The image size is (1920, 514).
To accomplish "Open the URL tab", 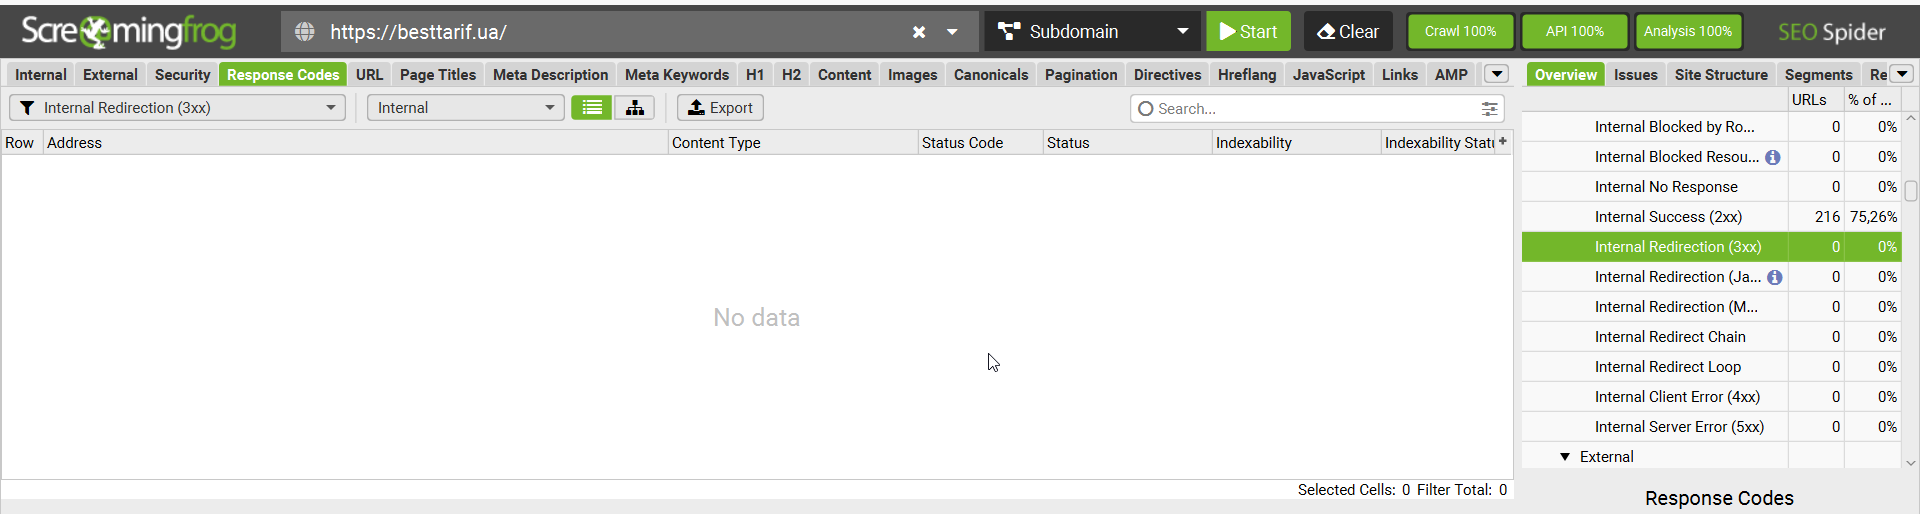I will coord(369,74).
